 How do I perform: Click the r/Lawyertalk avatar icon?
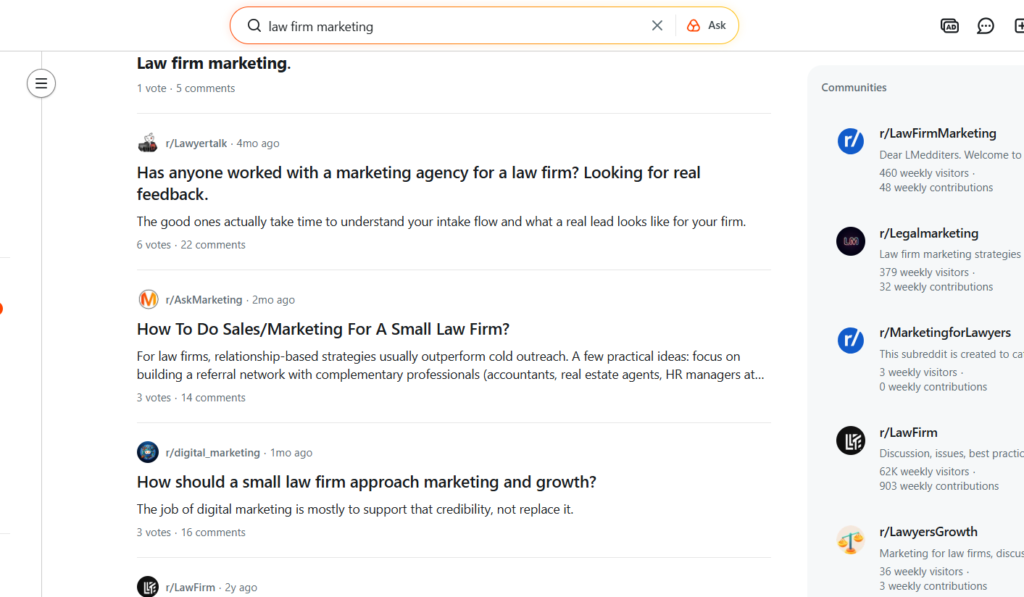(148, 143)
